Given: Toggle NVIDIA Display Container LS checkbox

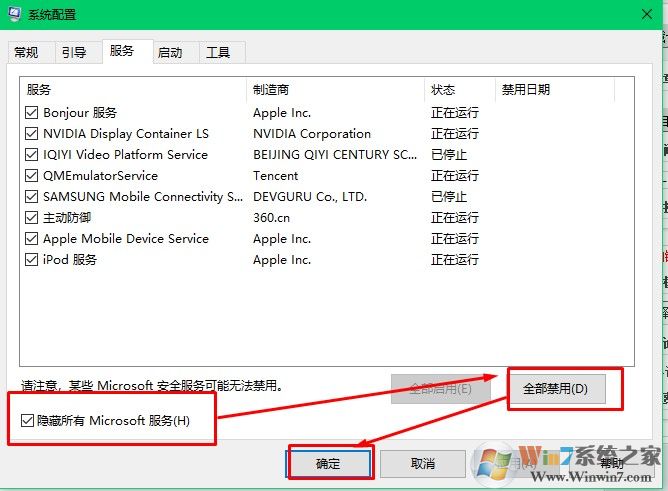Looking at the screenshot, I should pyautogui.click(x=32, y=133).
